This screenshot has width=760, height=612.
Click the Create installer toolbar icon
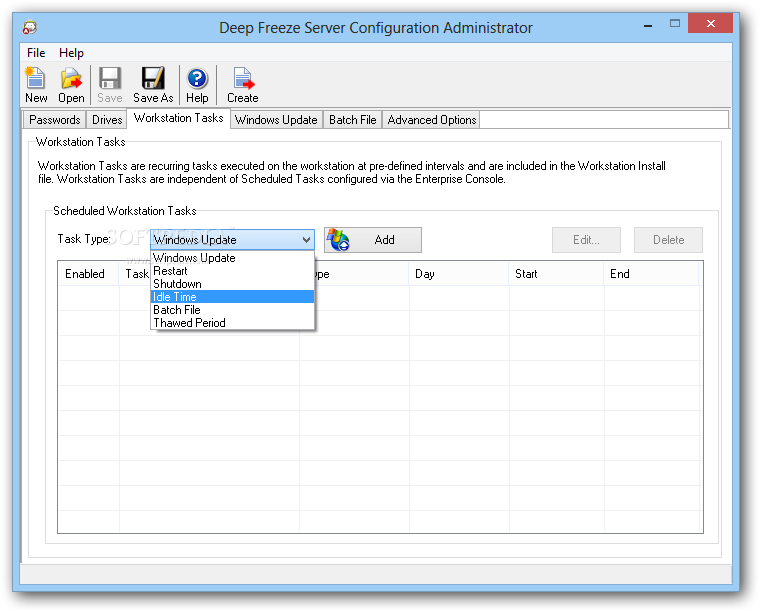[243, 85]
